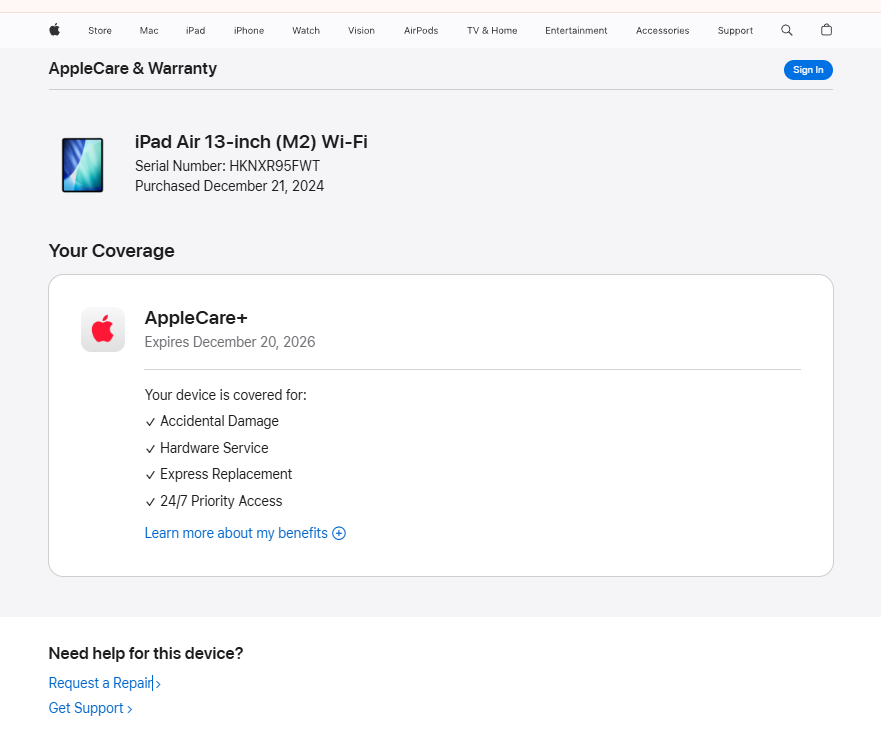Click Purchased December 21, 2024 text
The image size is (881, 748).
(x=229, y=186)
